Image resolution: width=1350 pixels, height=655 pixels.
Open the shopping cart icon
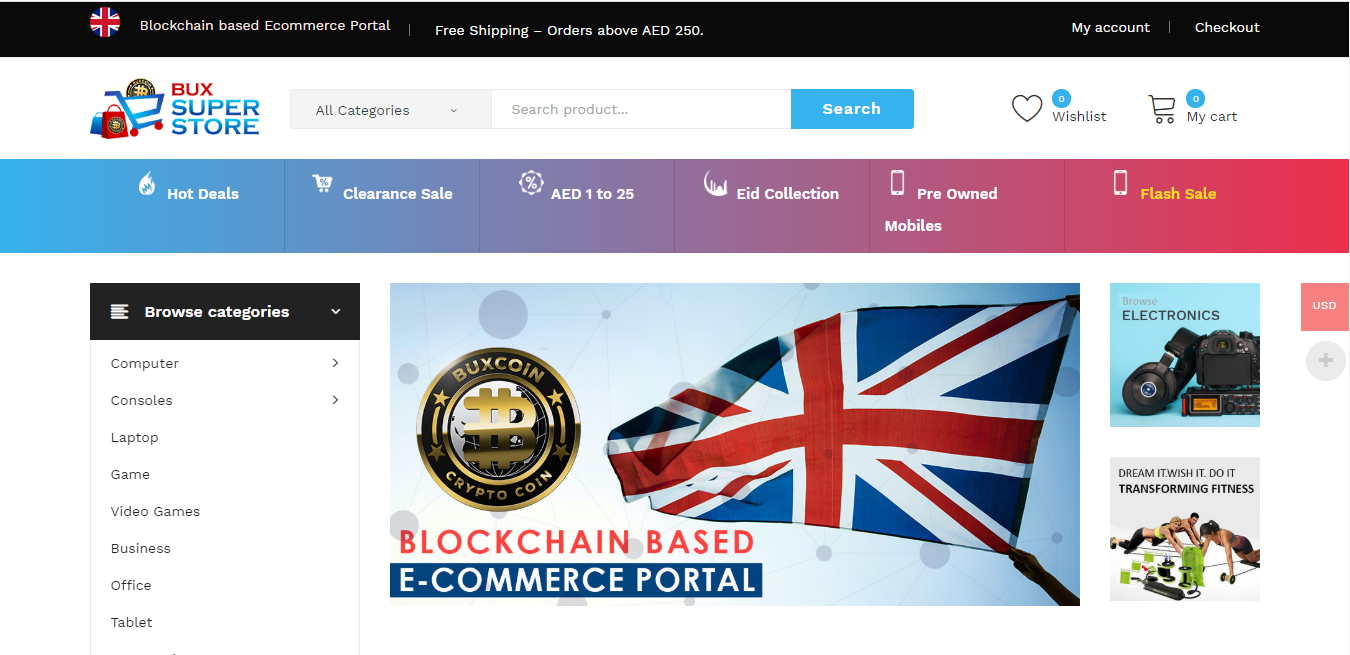pyautogui.click(x=1162, y=109)
